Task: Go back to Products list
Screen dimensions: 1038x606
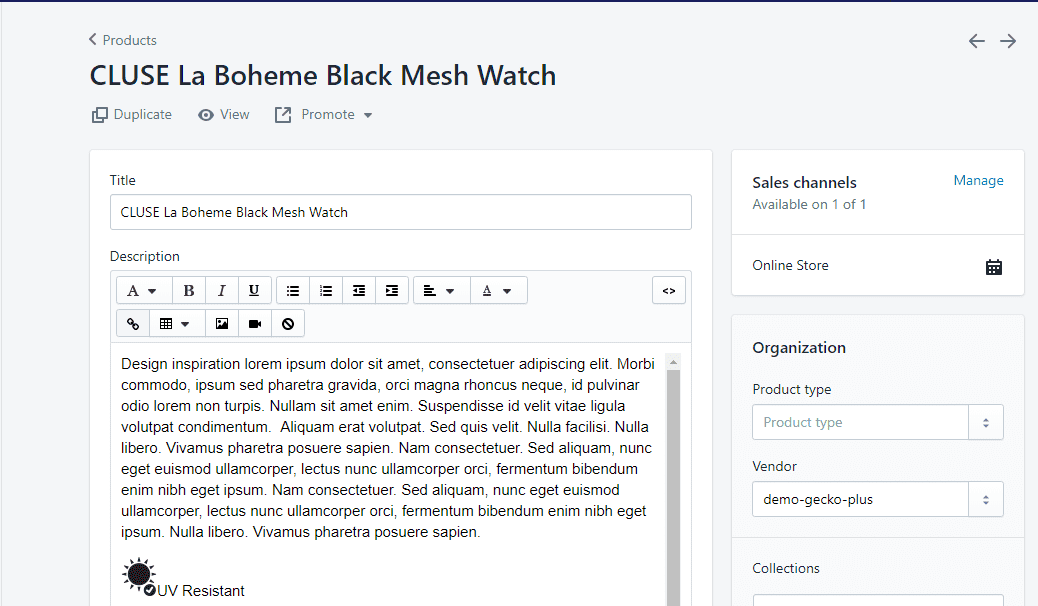Action: 123,40
